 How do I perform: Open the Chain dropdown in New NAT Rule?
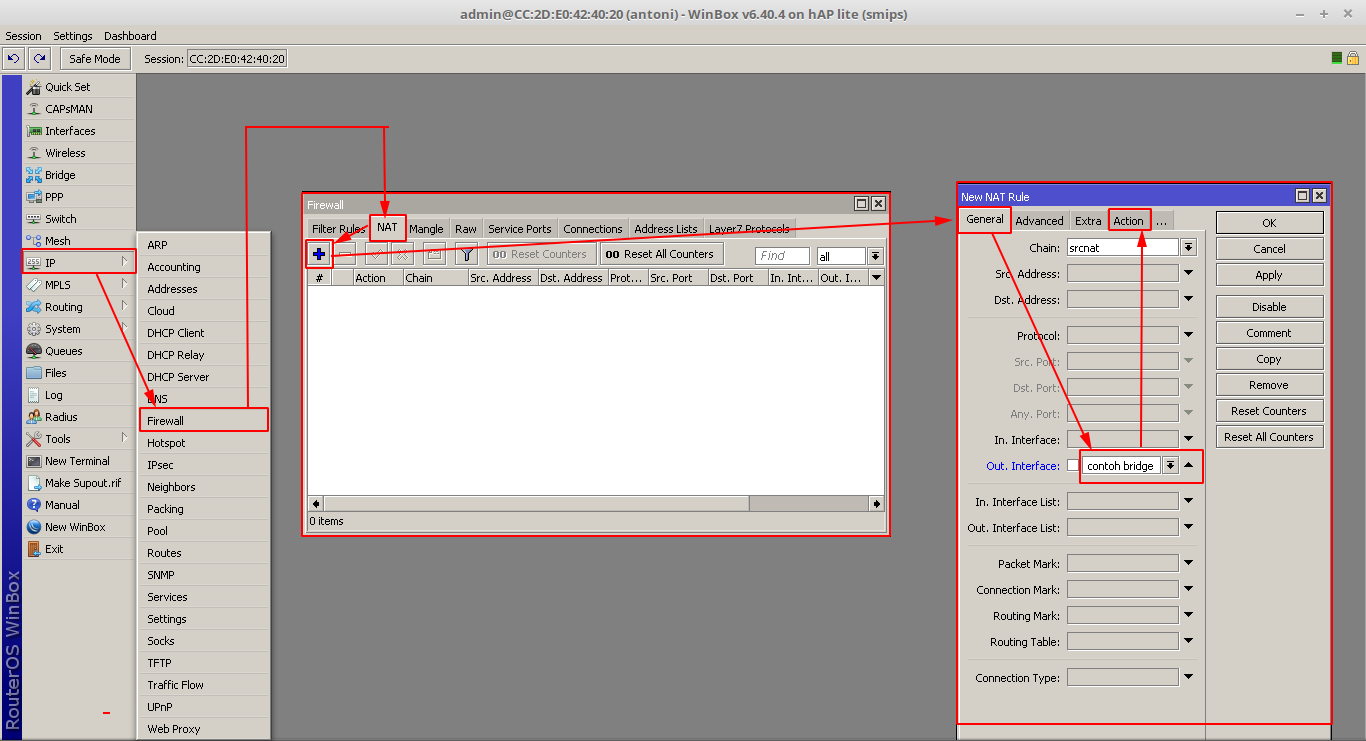click(x=1188, y=247)
